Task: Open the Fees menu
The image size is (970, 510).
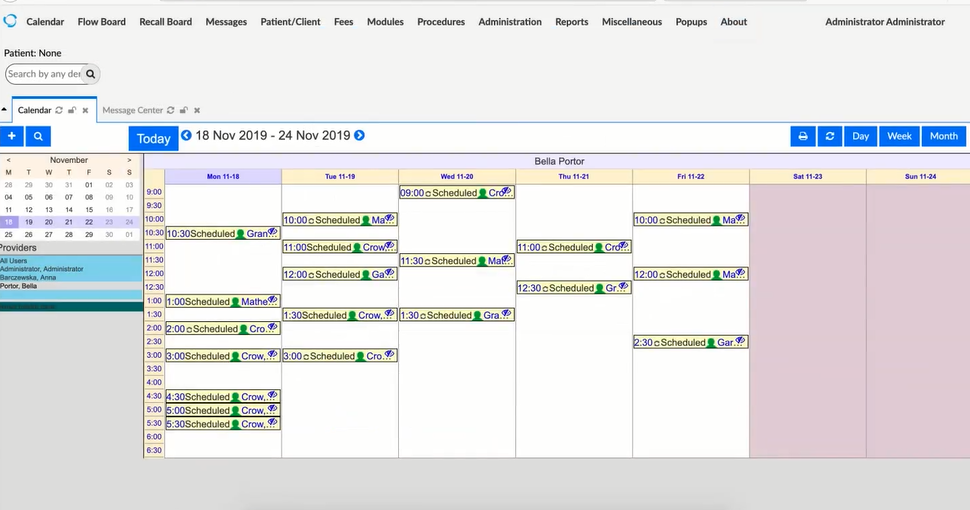Action: click(x=343, y=22)
